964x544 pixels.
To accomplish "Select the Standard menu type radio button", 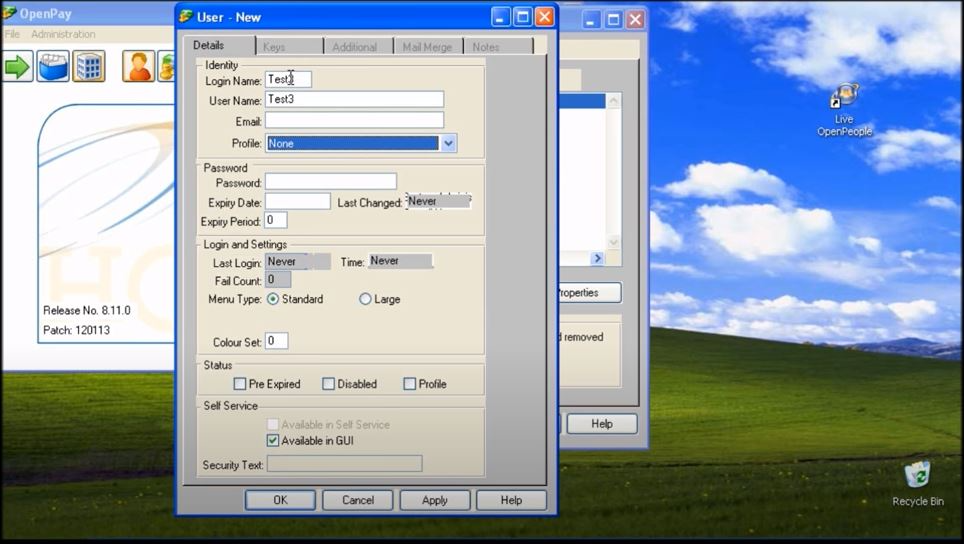I will (273, 299).
